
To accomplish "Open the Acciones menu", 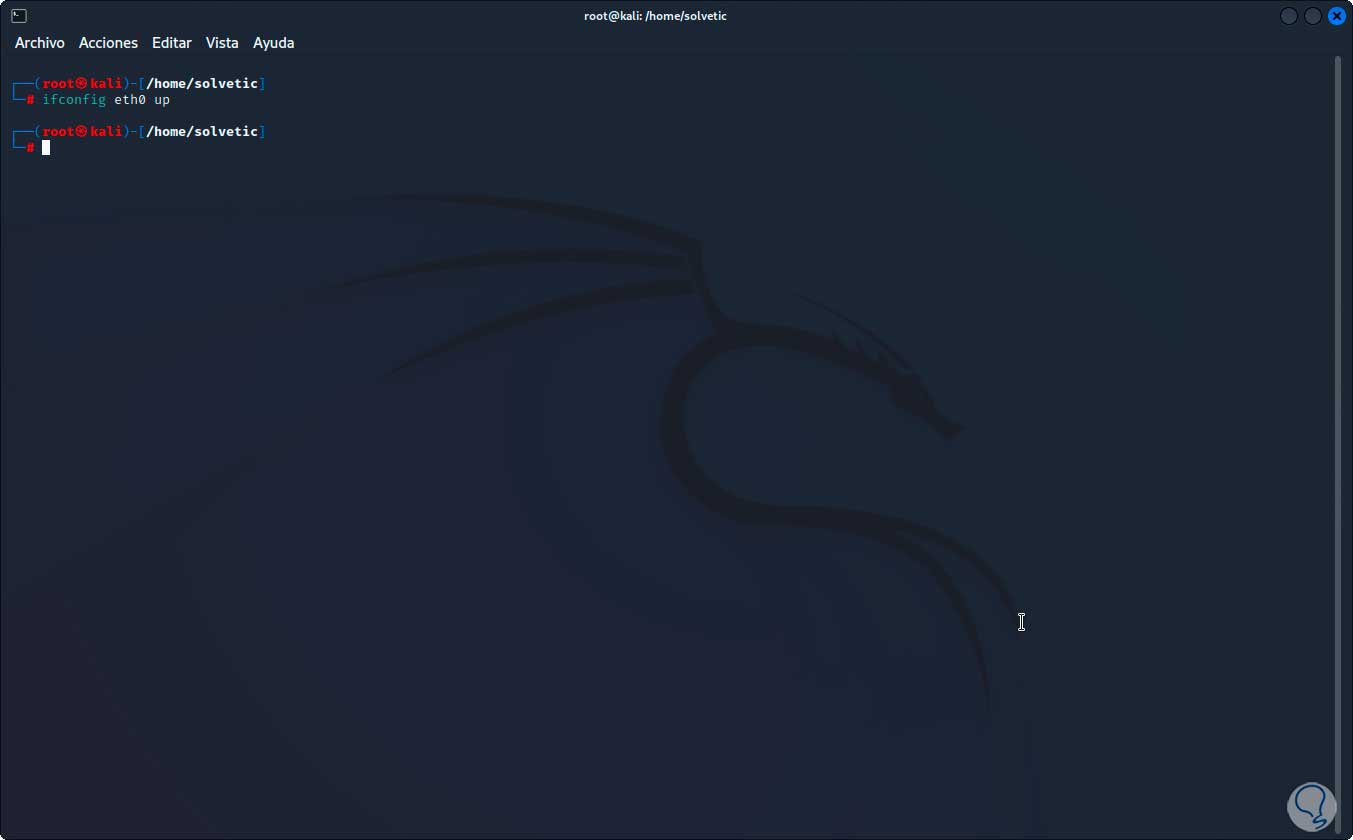I will coord(108,43).
